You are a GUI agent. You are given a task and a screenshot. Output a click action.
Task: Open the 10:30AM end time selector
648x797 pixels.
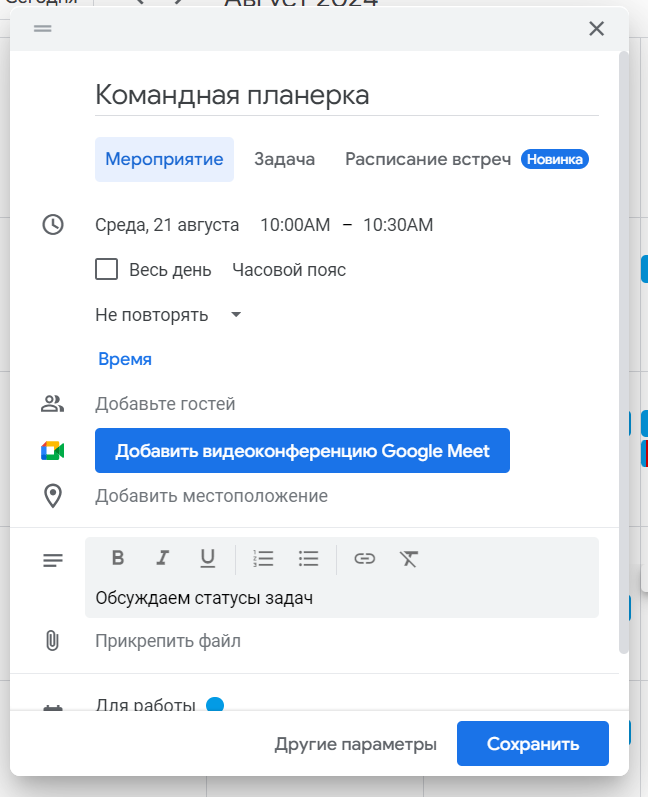(x=398, y=225)
